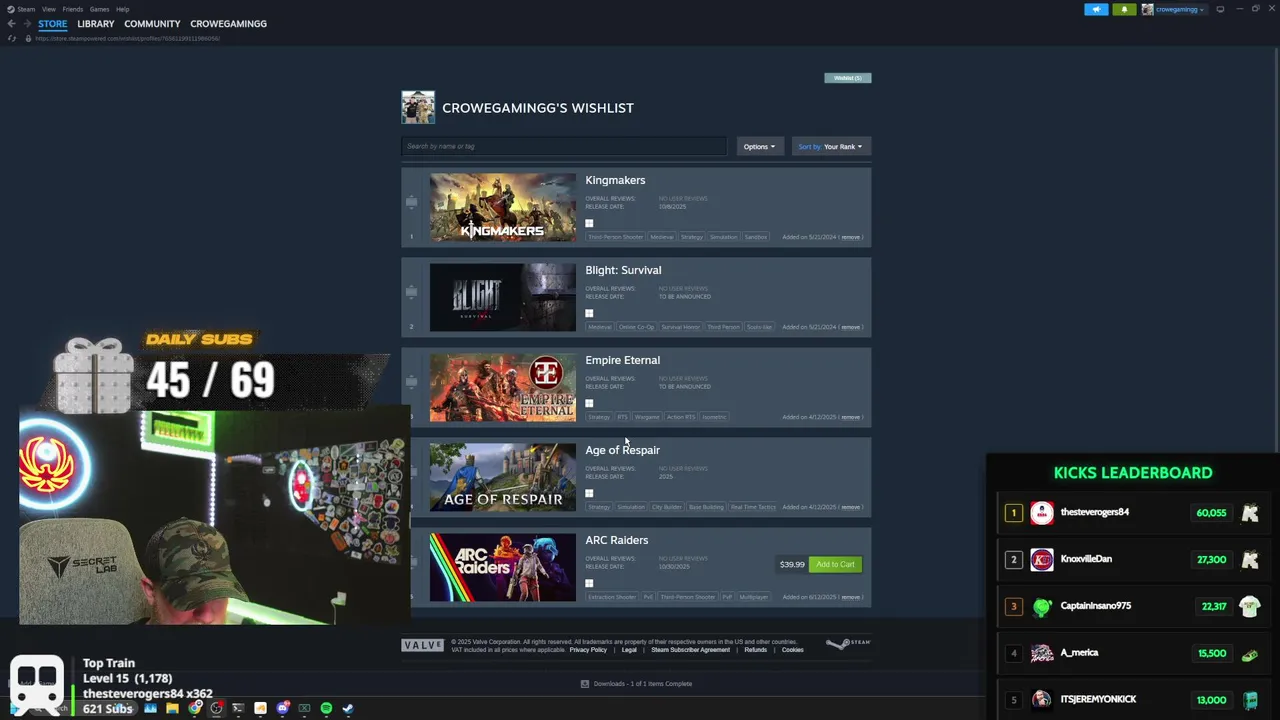Image resolution: width=1280 pixels, height=720 pixels.
Task: Click the Windows platform icon under Empire Eternal
Action: pos(589,403)
